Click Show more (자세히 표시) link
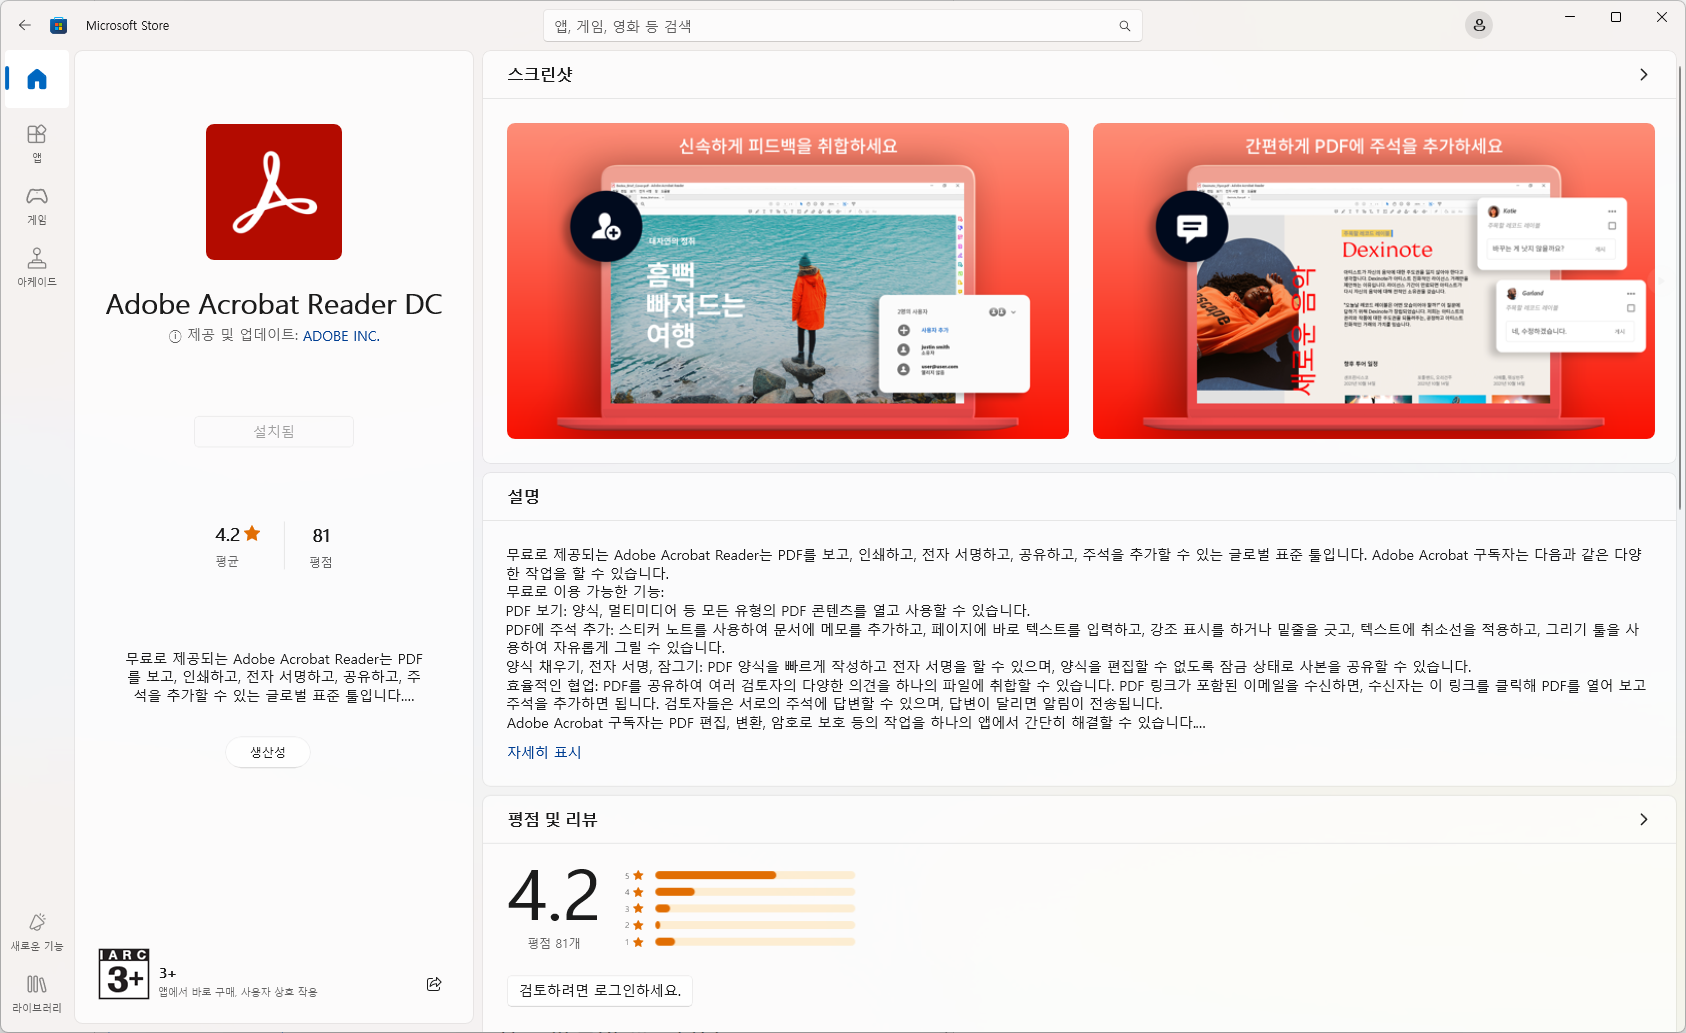The image size is (1686, 1033). [544, 752]
